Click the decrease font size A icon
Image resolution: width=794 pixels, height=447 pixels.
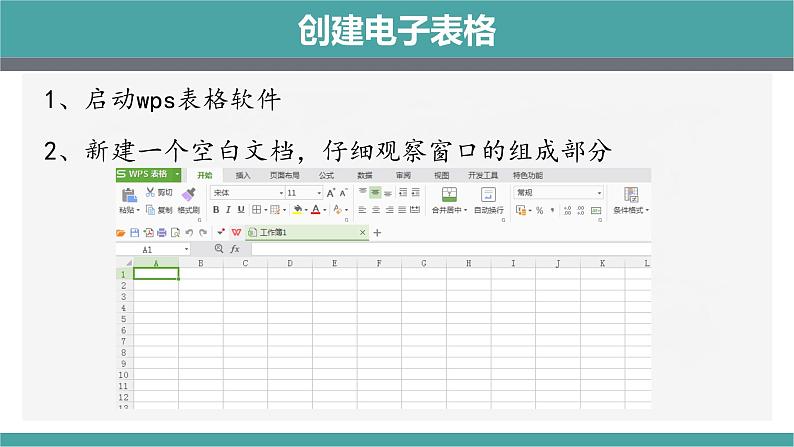343,193
